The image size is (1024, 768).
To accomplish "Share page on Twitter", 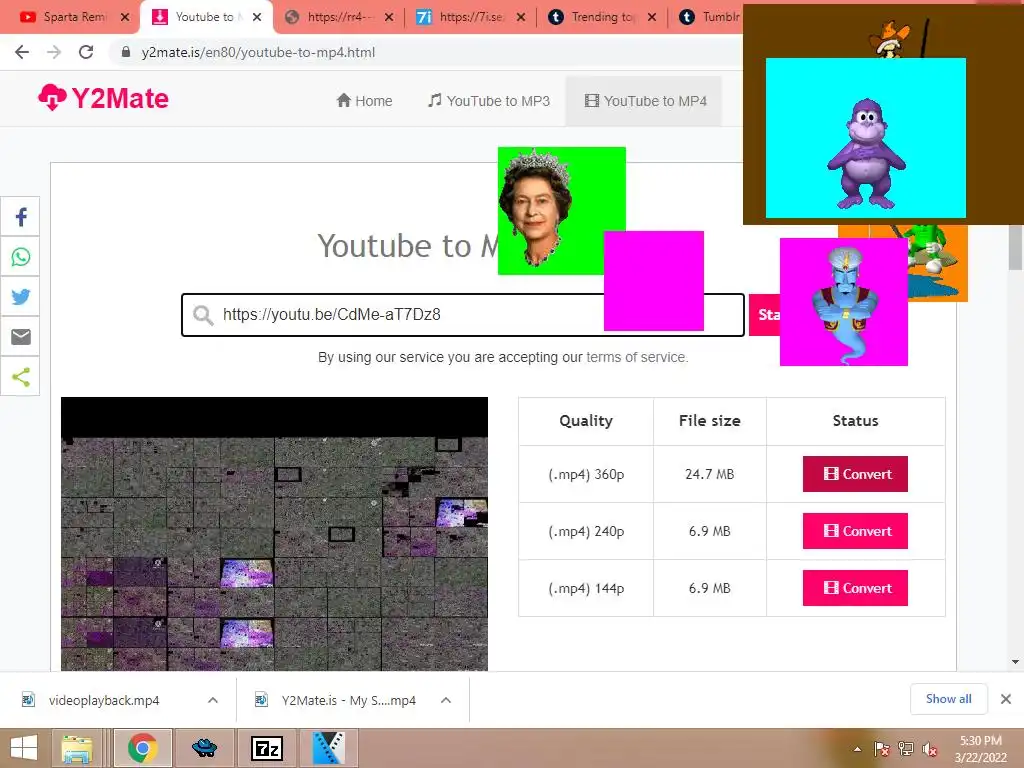I will pyautogui.click(x=21, y=296).
